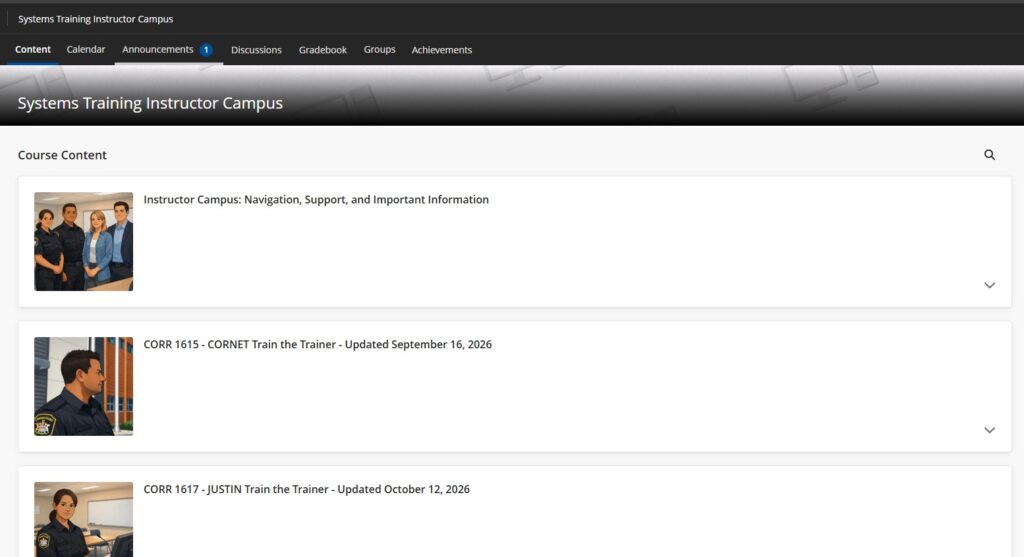The width and height of the screenshot is (1024, 557).
Task: Open the Achievements tab
Action: 441,50
